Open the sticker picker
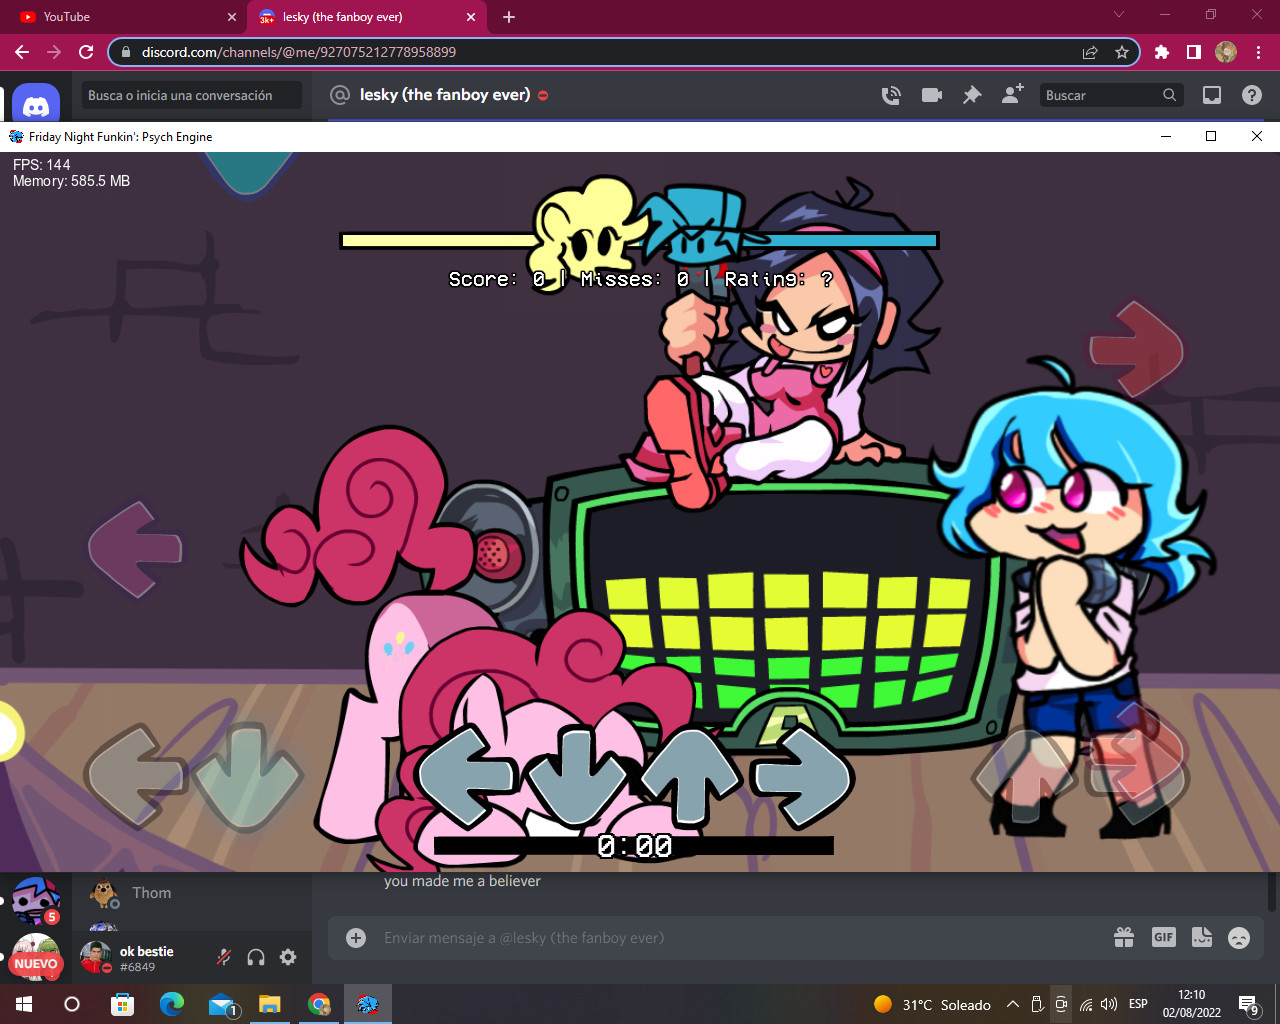1280x1024 pixels. click(x=1202, y=937)
